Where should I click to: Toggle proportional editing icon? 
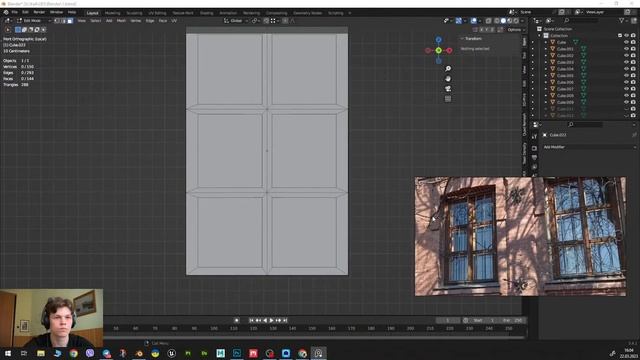[285, 21]
